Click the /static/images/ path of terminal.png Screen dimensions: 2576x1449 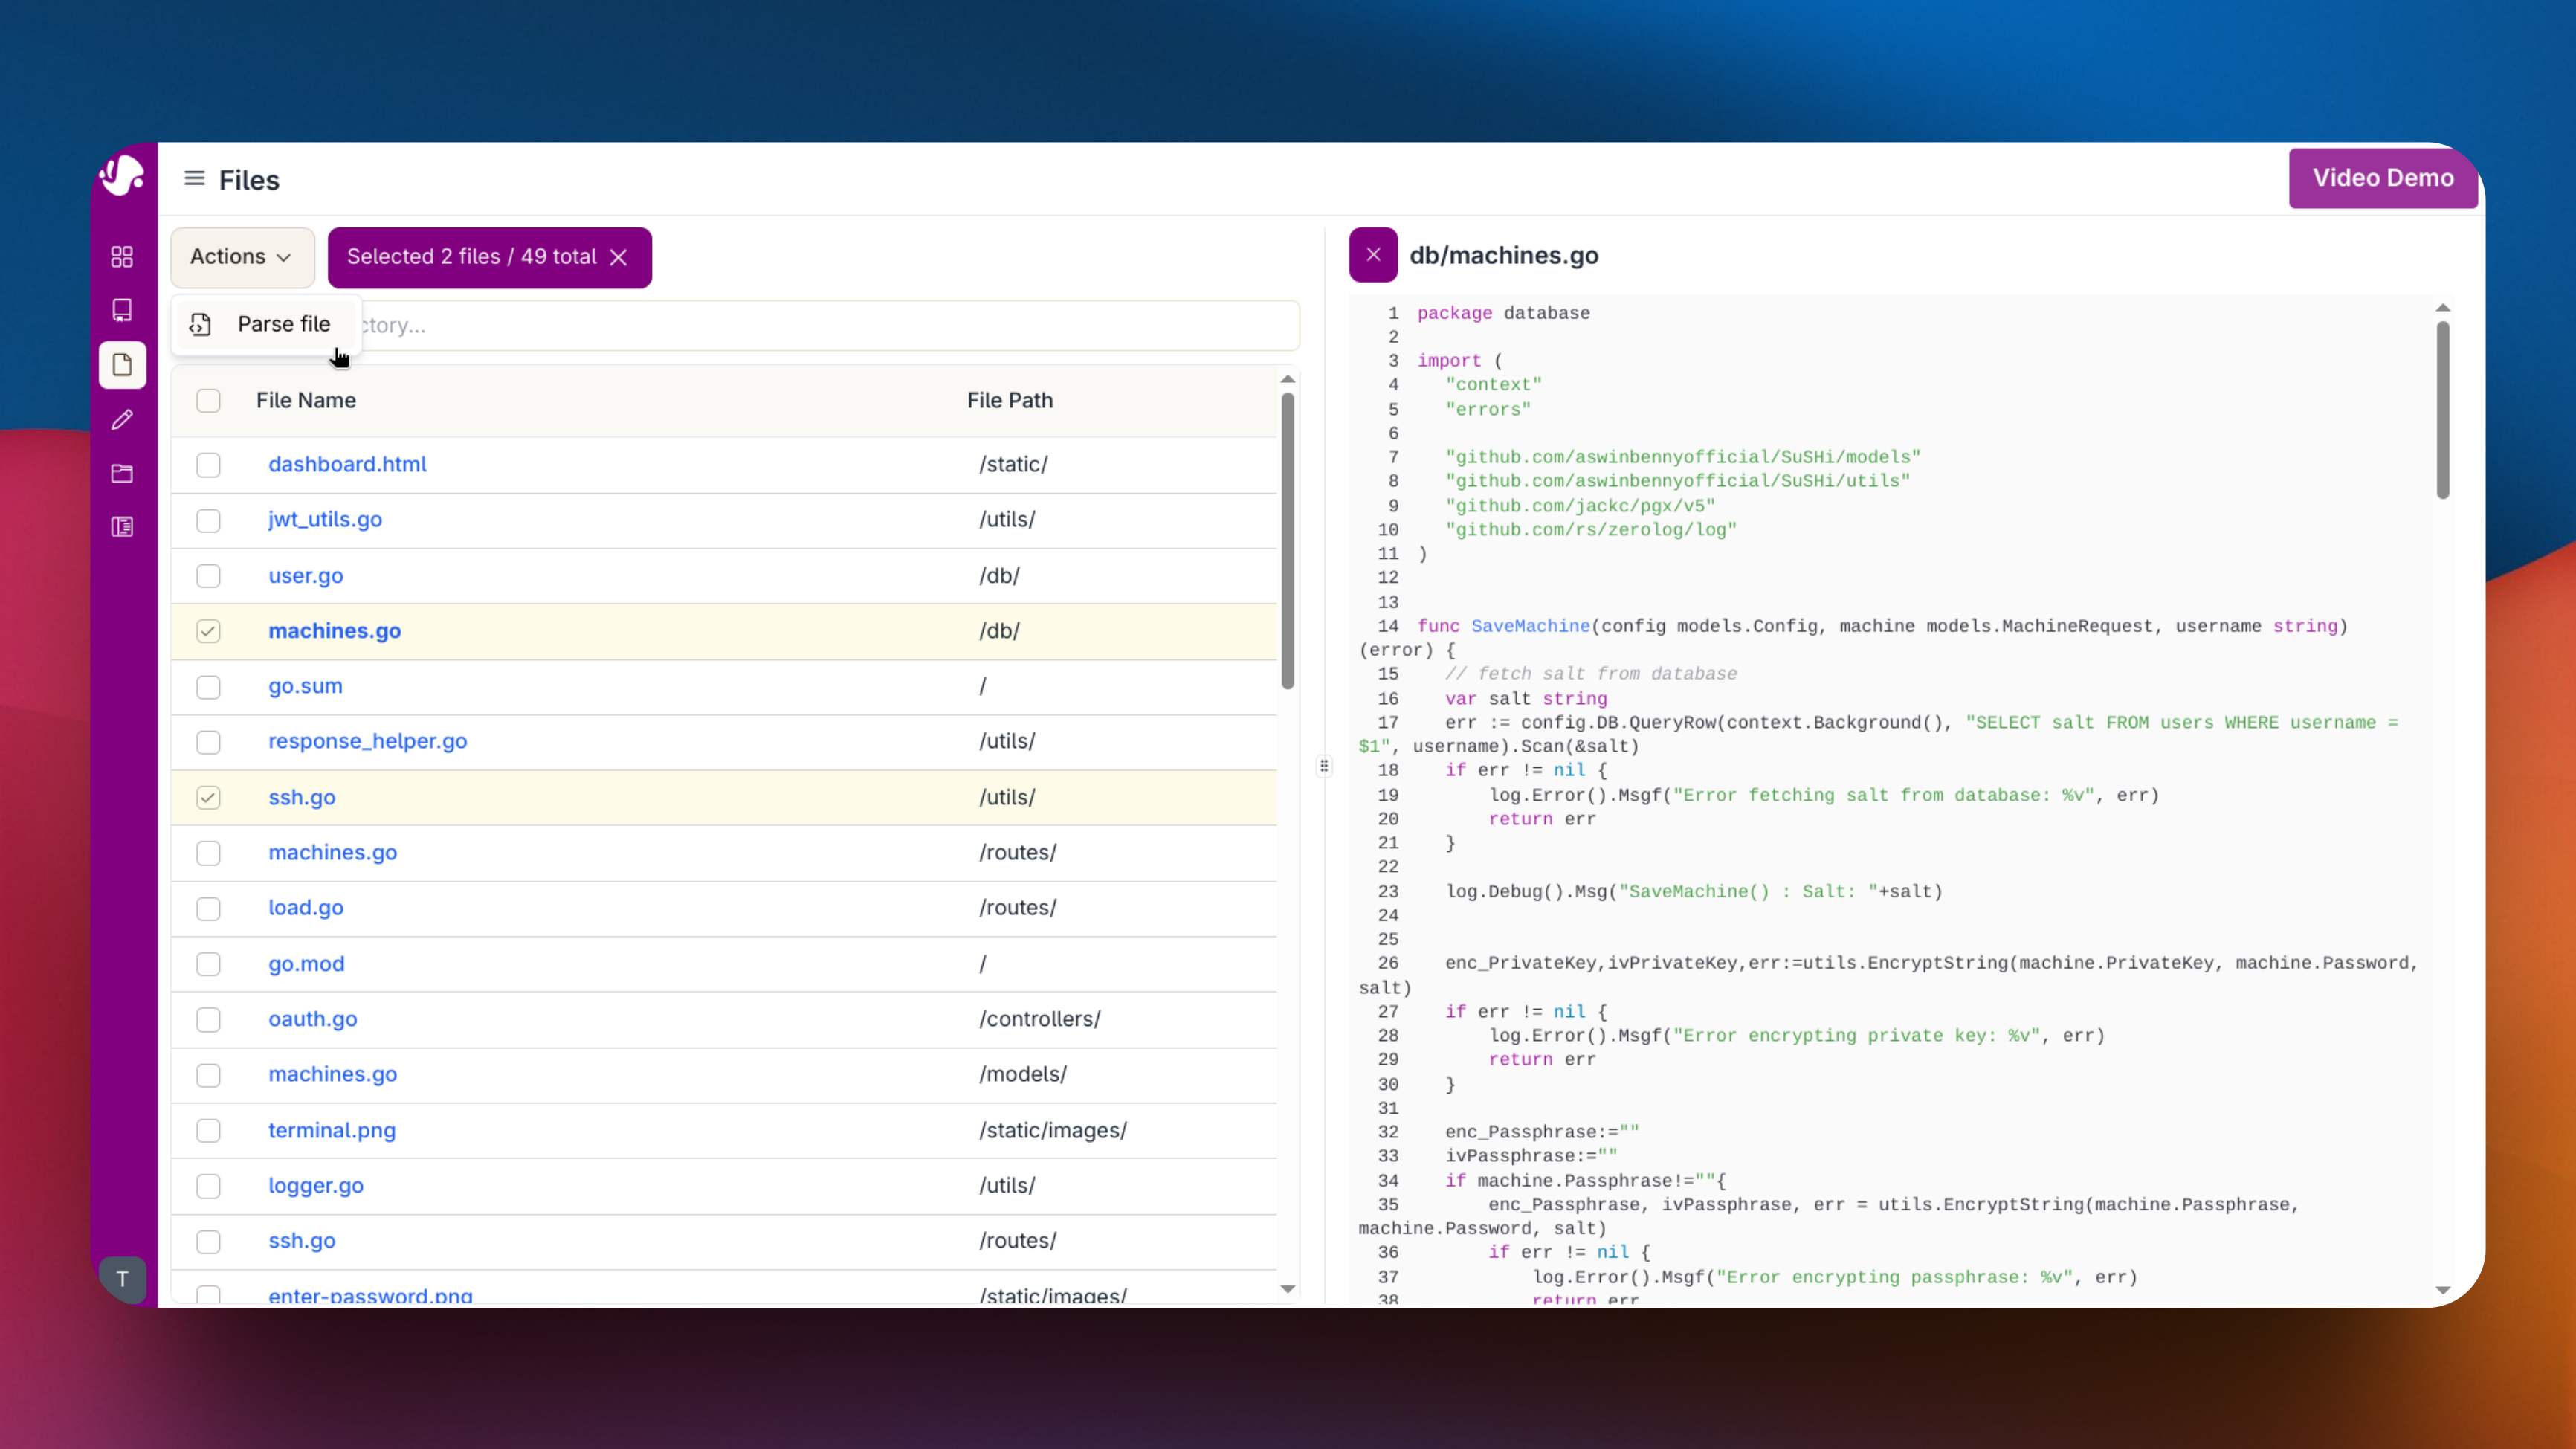1052,1130
